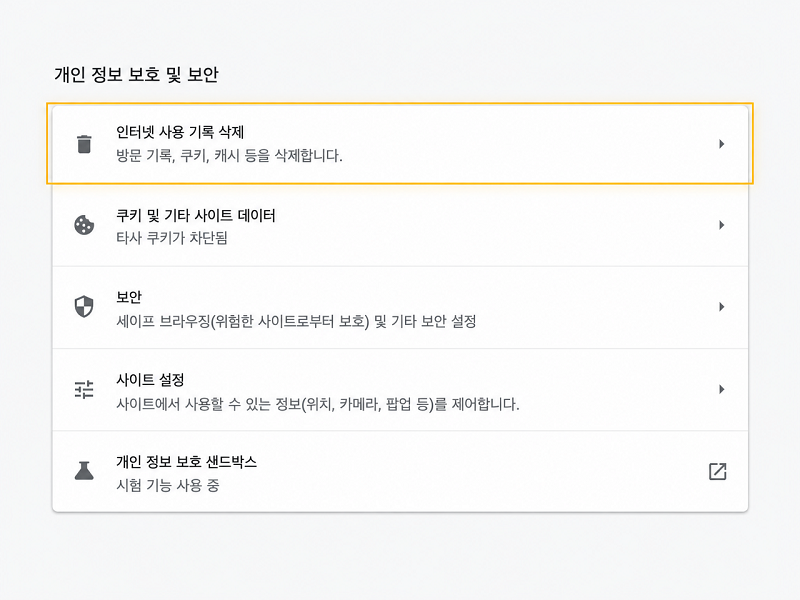
Task: Open the 보안 settings title
Action: [x=129, y=297]
